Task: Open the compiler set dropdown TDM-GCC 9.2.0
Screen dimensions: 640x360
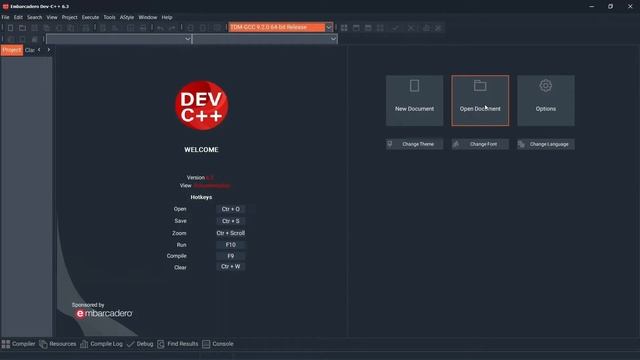Action: click(x=280, y=27)
